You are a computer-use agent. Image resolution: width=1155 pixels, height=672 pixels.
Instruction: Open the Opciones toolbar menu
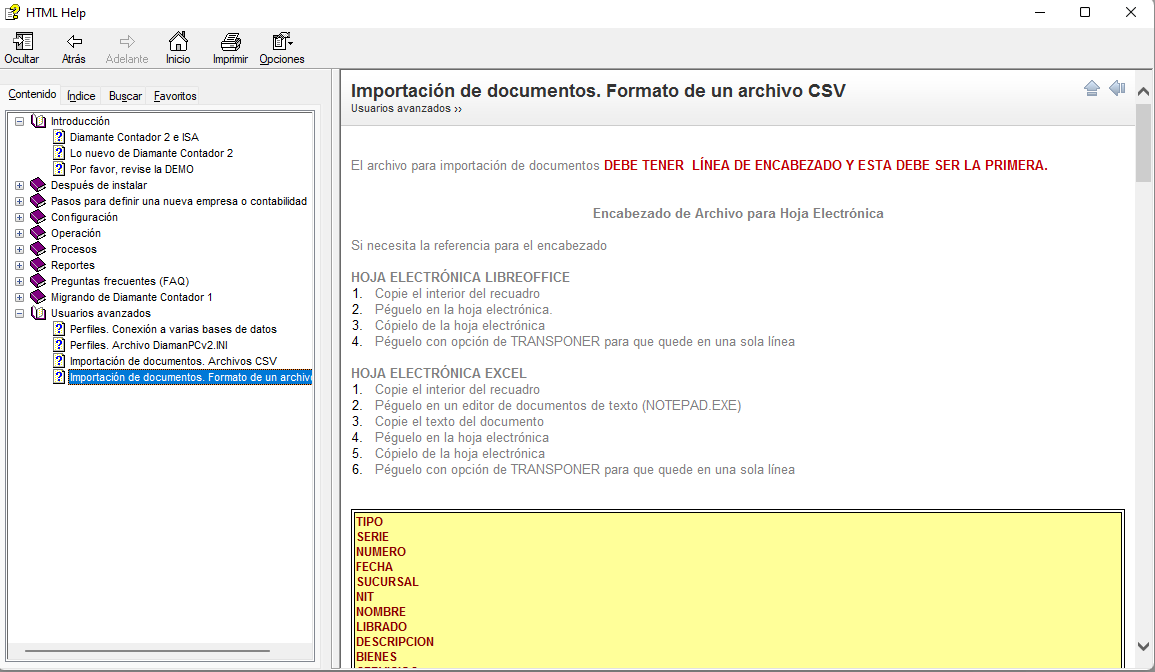281,42
